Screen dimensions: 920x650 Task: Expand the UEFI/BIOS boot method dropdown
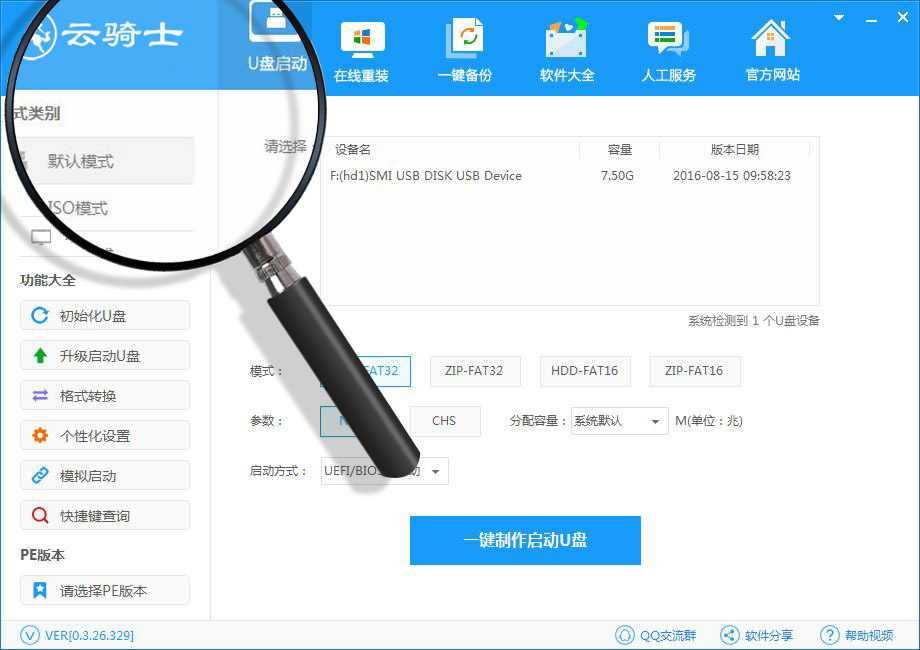coord(435,471)
